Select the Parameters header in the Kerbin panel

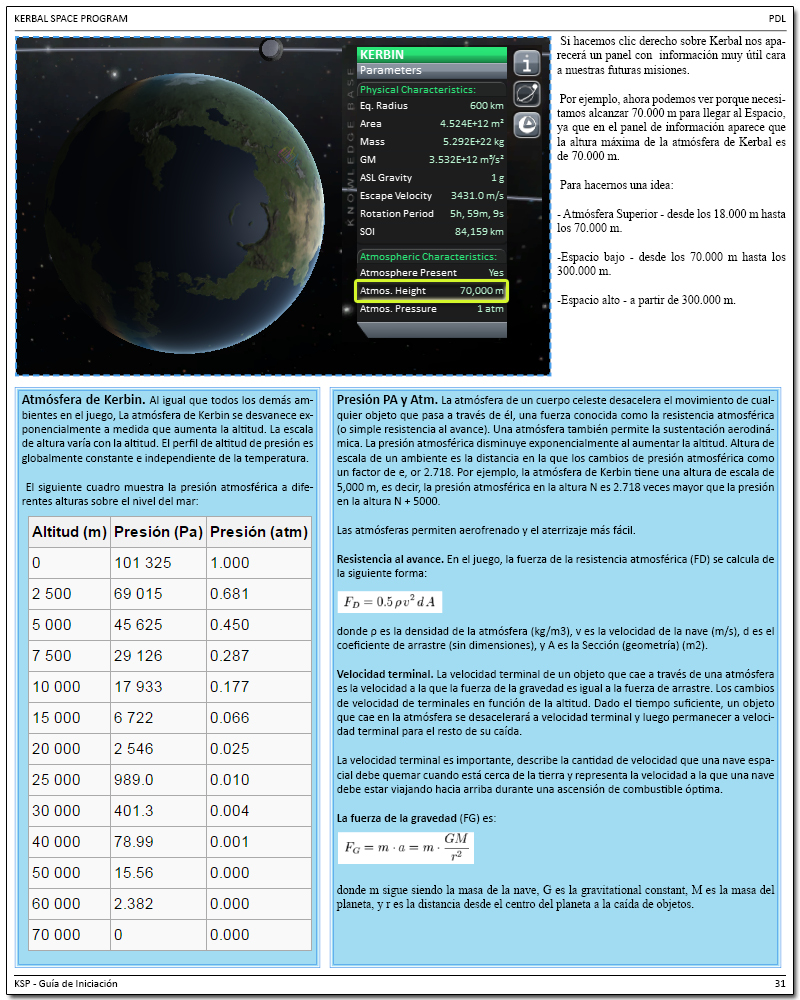point(432,70)
